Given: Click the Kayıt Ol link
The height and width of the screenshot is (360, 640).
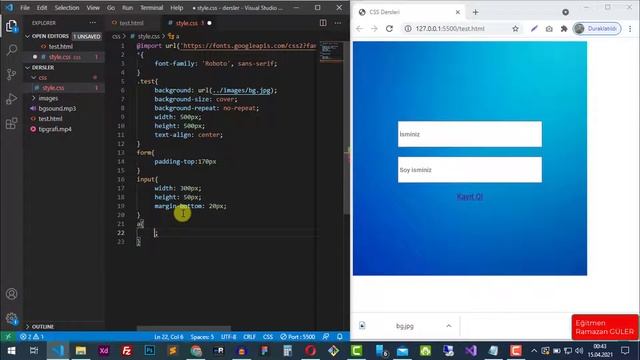Looking at the screenshot, I should pos(469,197).
